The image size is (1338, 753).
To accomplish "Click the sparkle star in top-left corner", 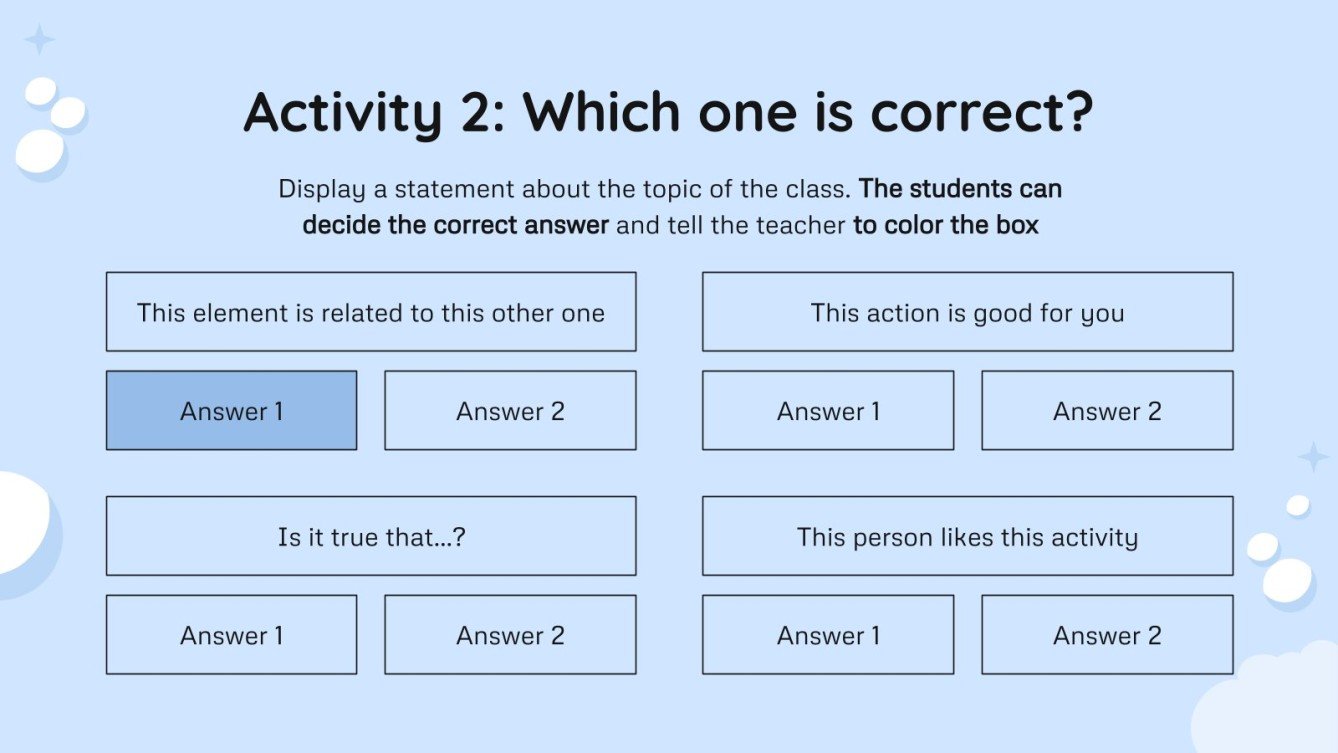I will click(x=39, y=39).
